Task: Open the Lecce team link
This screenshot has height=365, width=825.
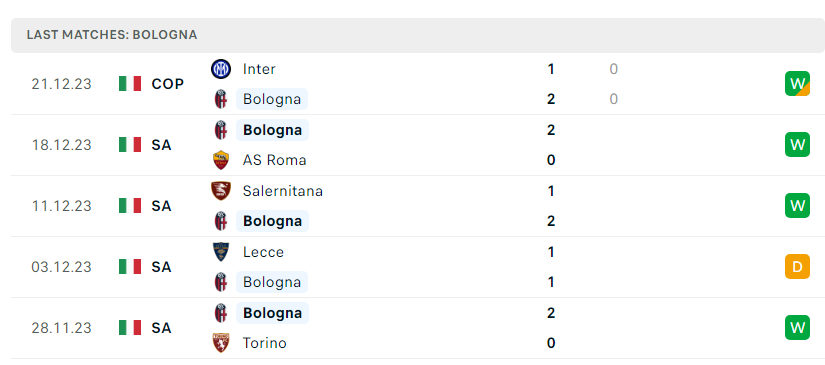Action: 263,252
